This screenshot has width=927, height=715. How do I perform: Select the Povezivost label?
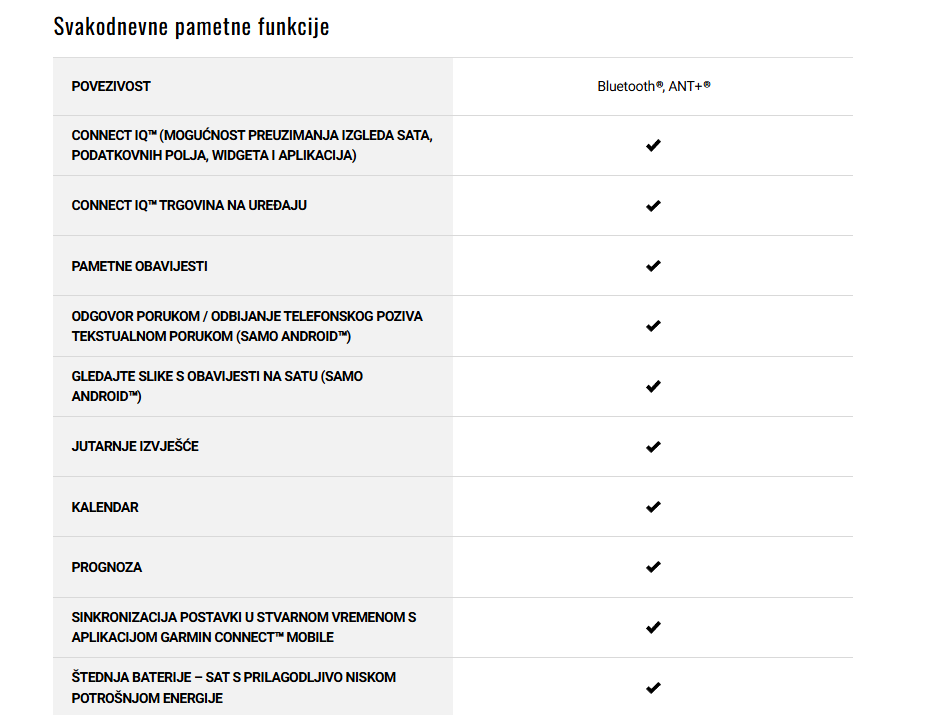pos(111,86)
